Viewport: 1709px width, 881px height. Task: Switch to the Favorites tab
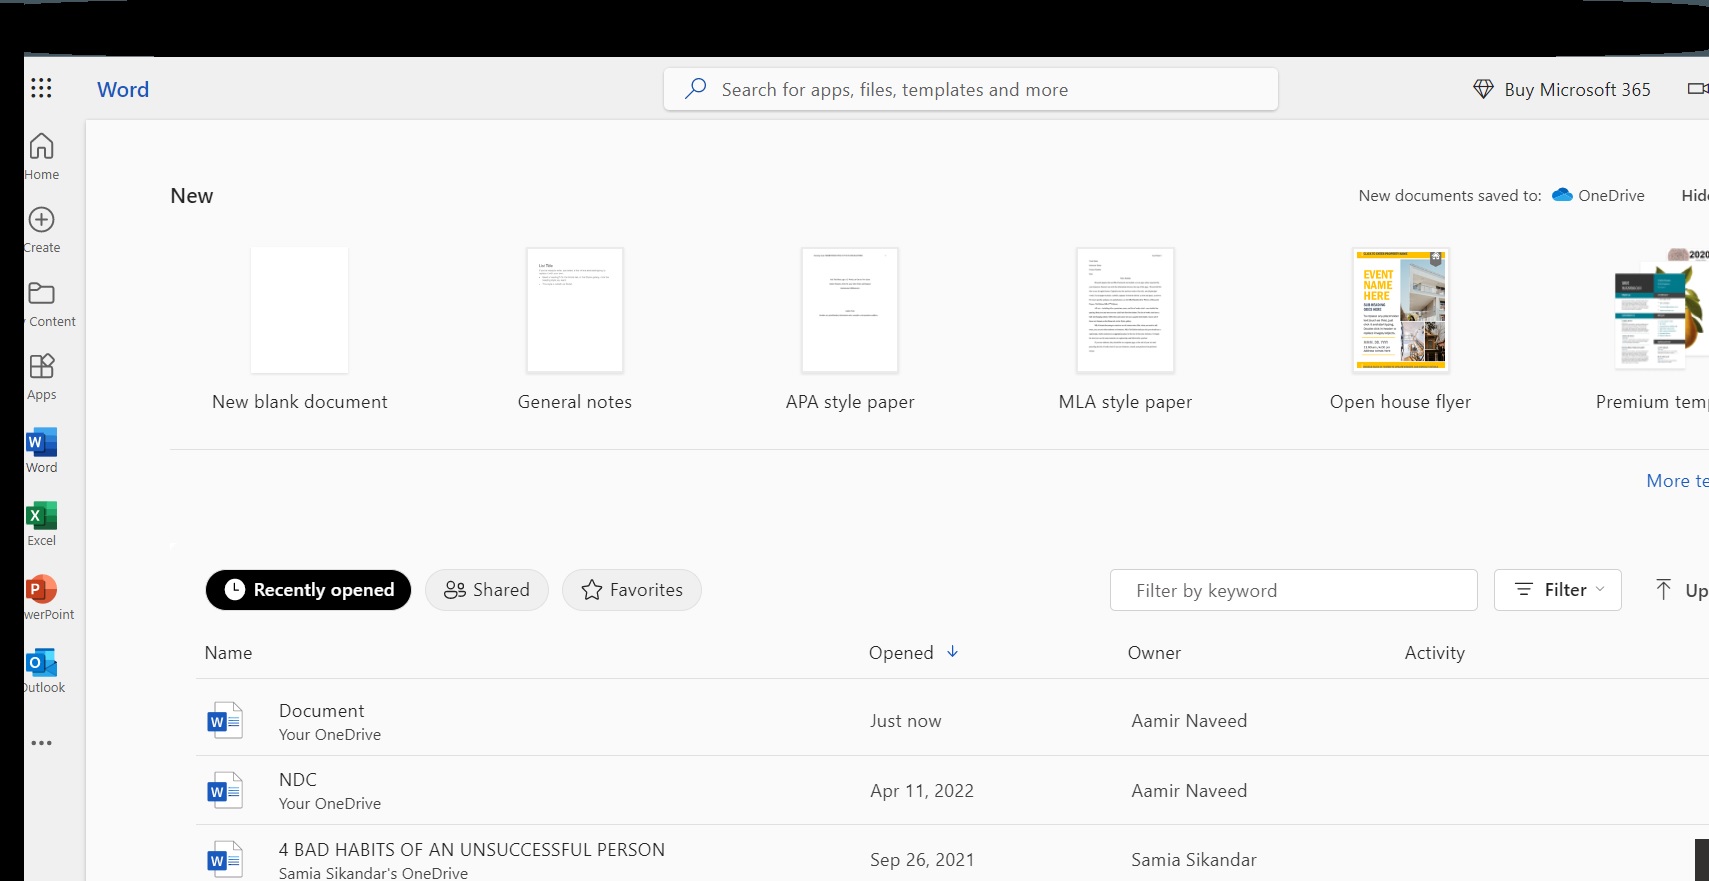click(632, 590)
